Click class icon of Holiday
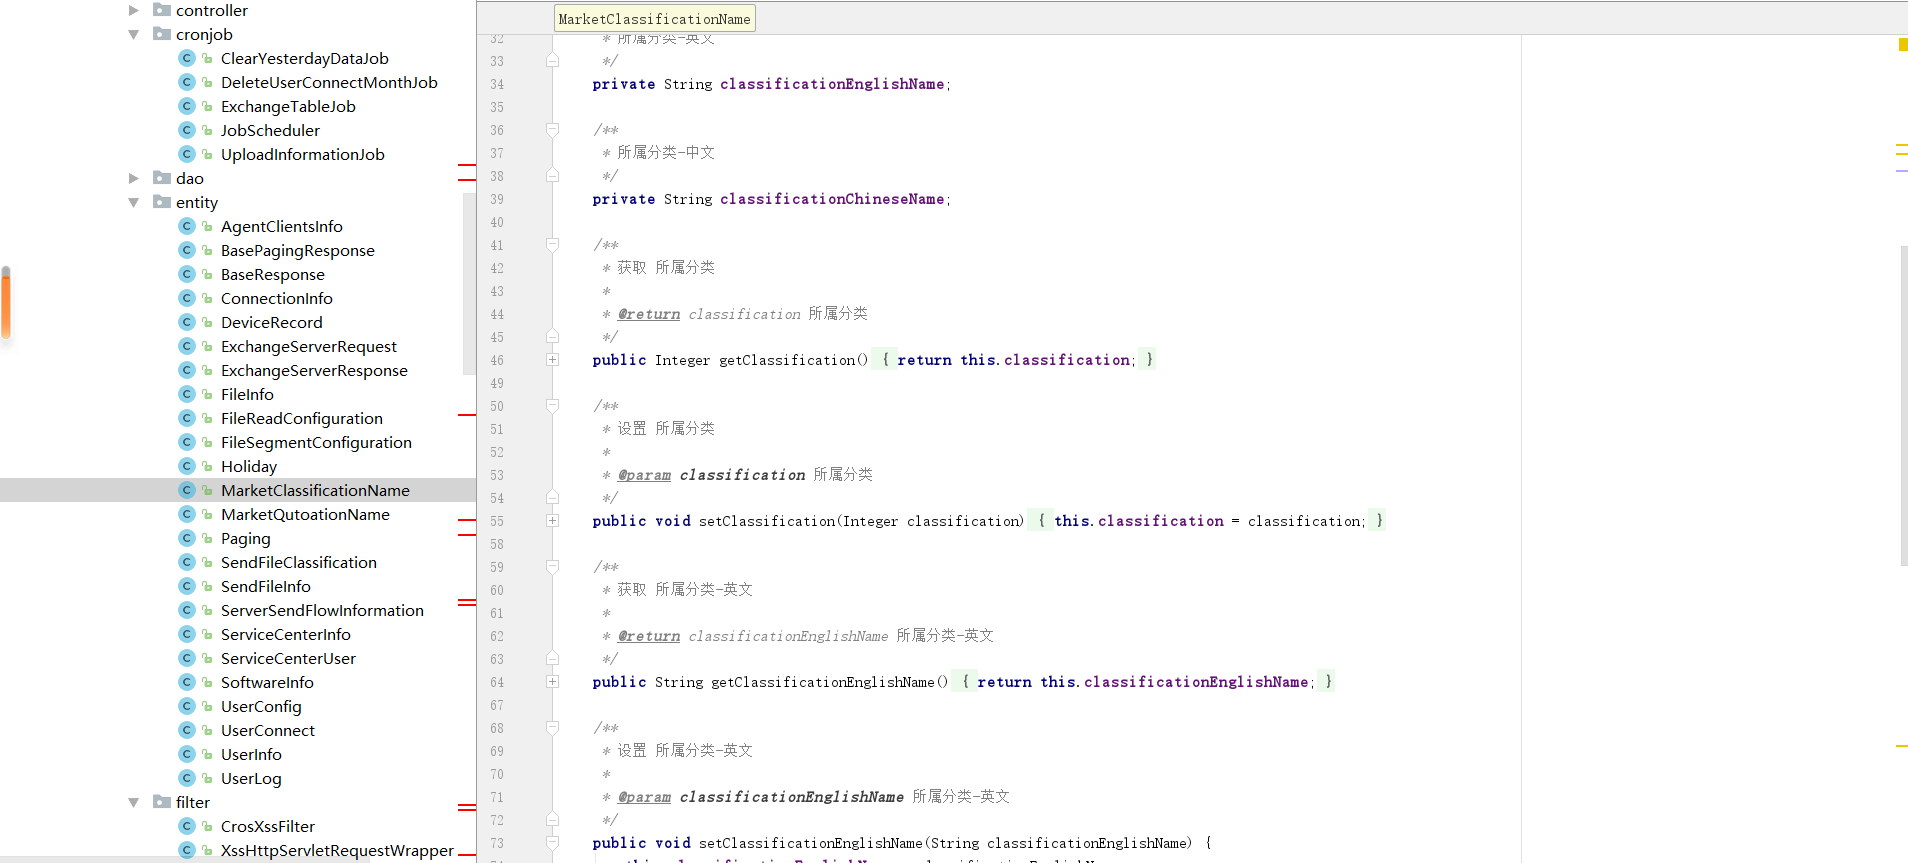Screen dimensions: 1908x863 pos(187,466)
